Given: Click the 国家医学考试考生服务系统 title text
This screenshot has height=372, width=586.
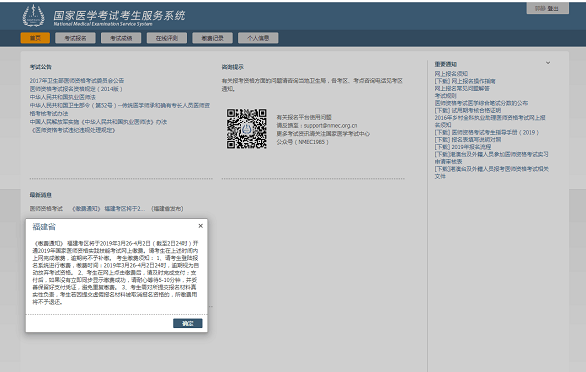Looking at the screenshot, I should tap(119, 15).
